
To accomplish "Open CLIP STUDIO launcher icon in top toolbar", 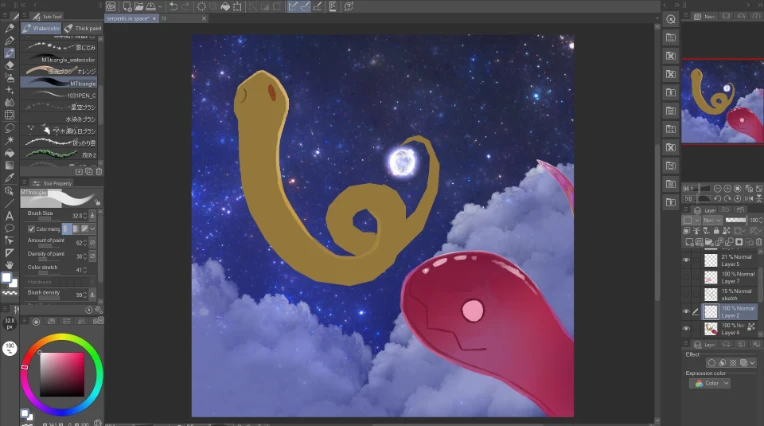I will pos(111,6).
